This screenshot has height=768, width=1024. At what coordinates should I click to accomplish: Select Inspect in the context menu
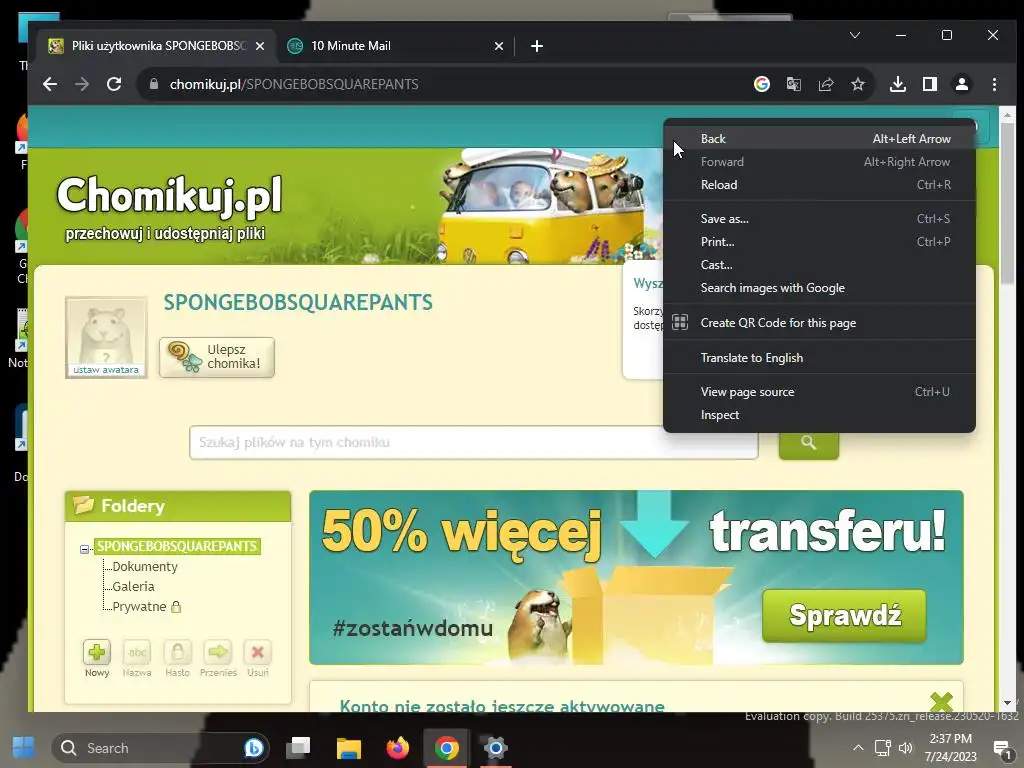[819, 415]
